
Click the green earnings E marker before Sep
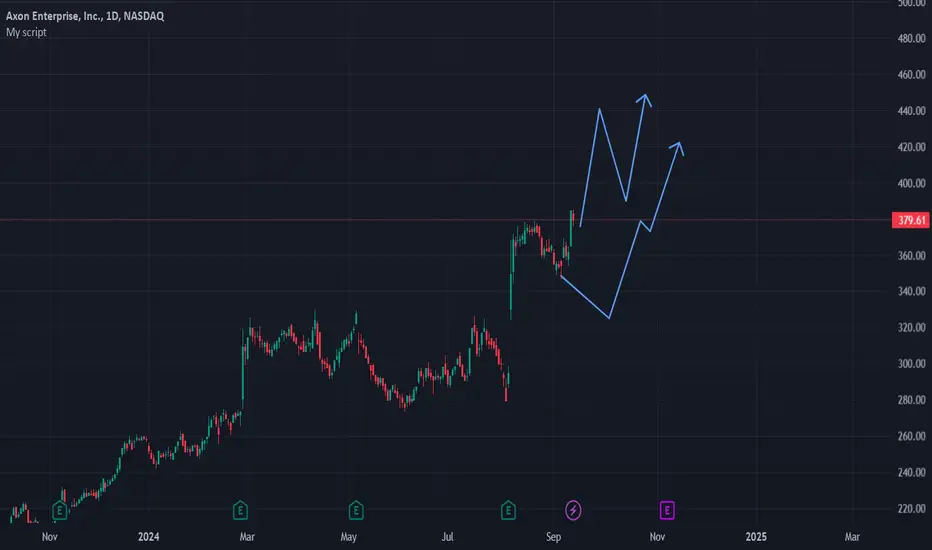point(508,510)
